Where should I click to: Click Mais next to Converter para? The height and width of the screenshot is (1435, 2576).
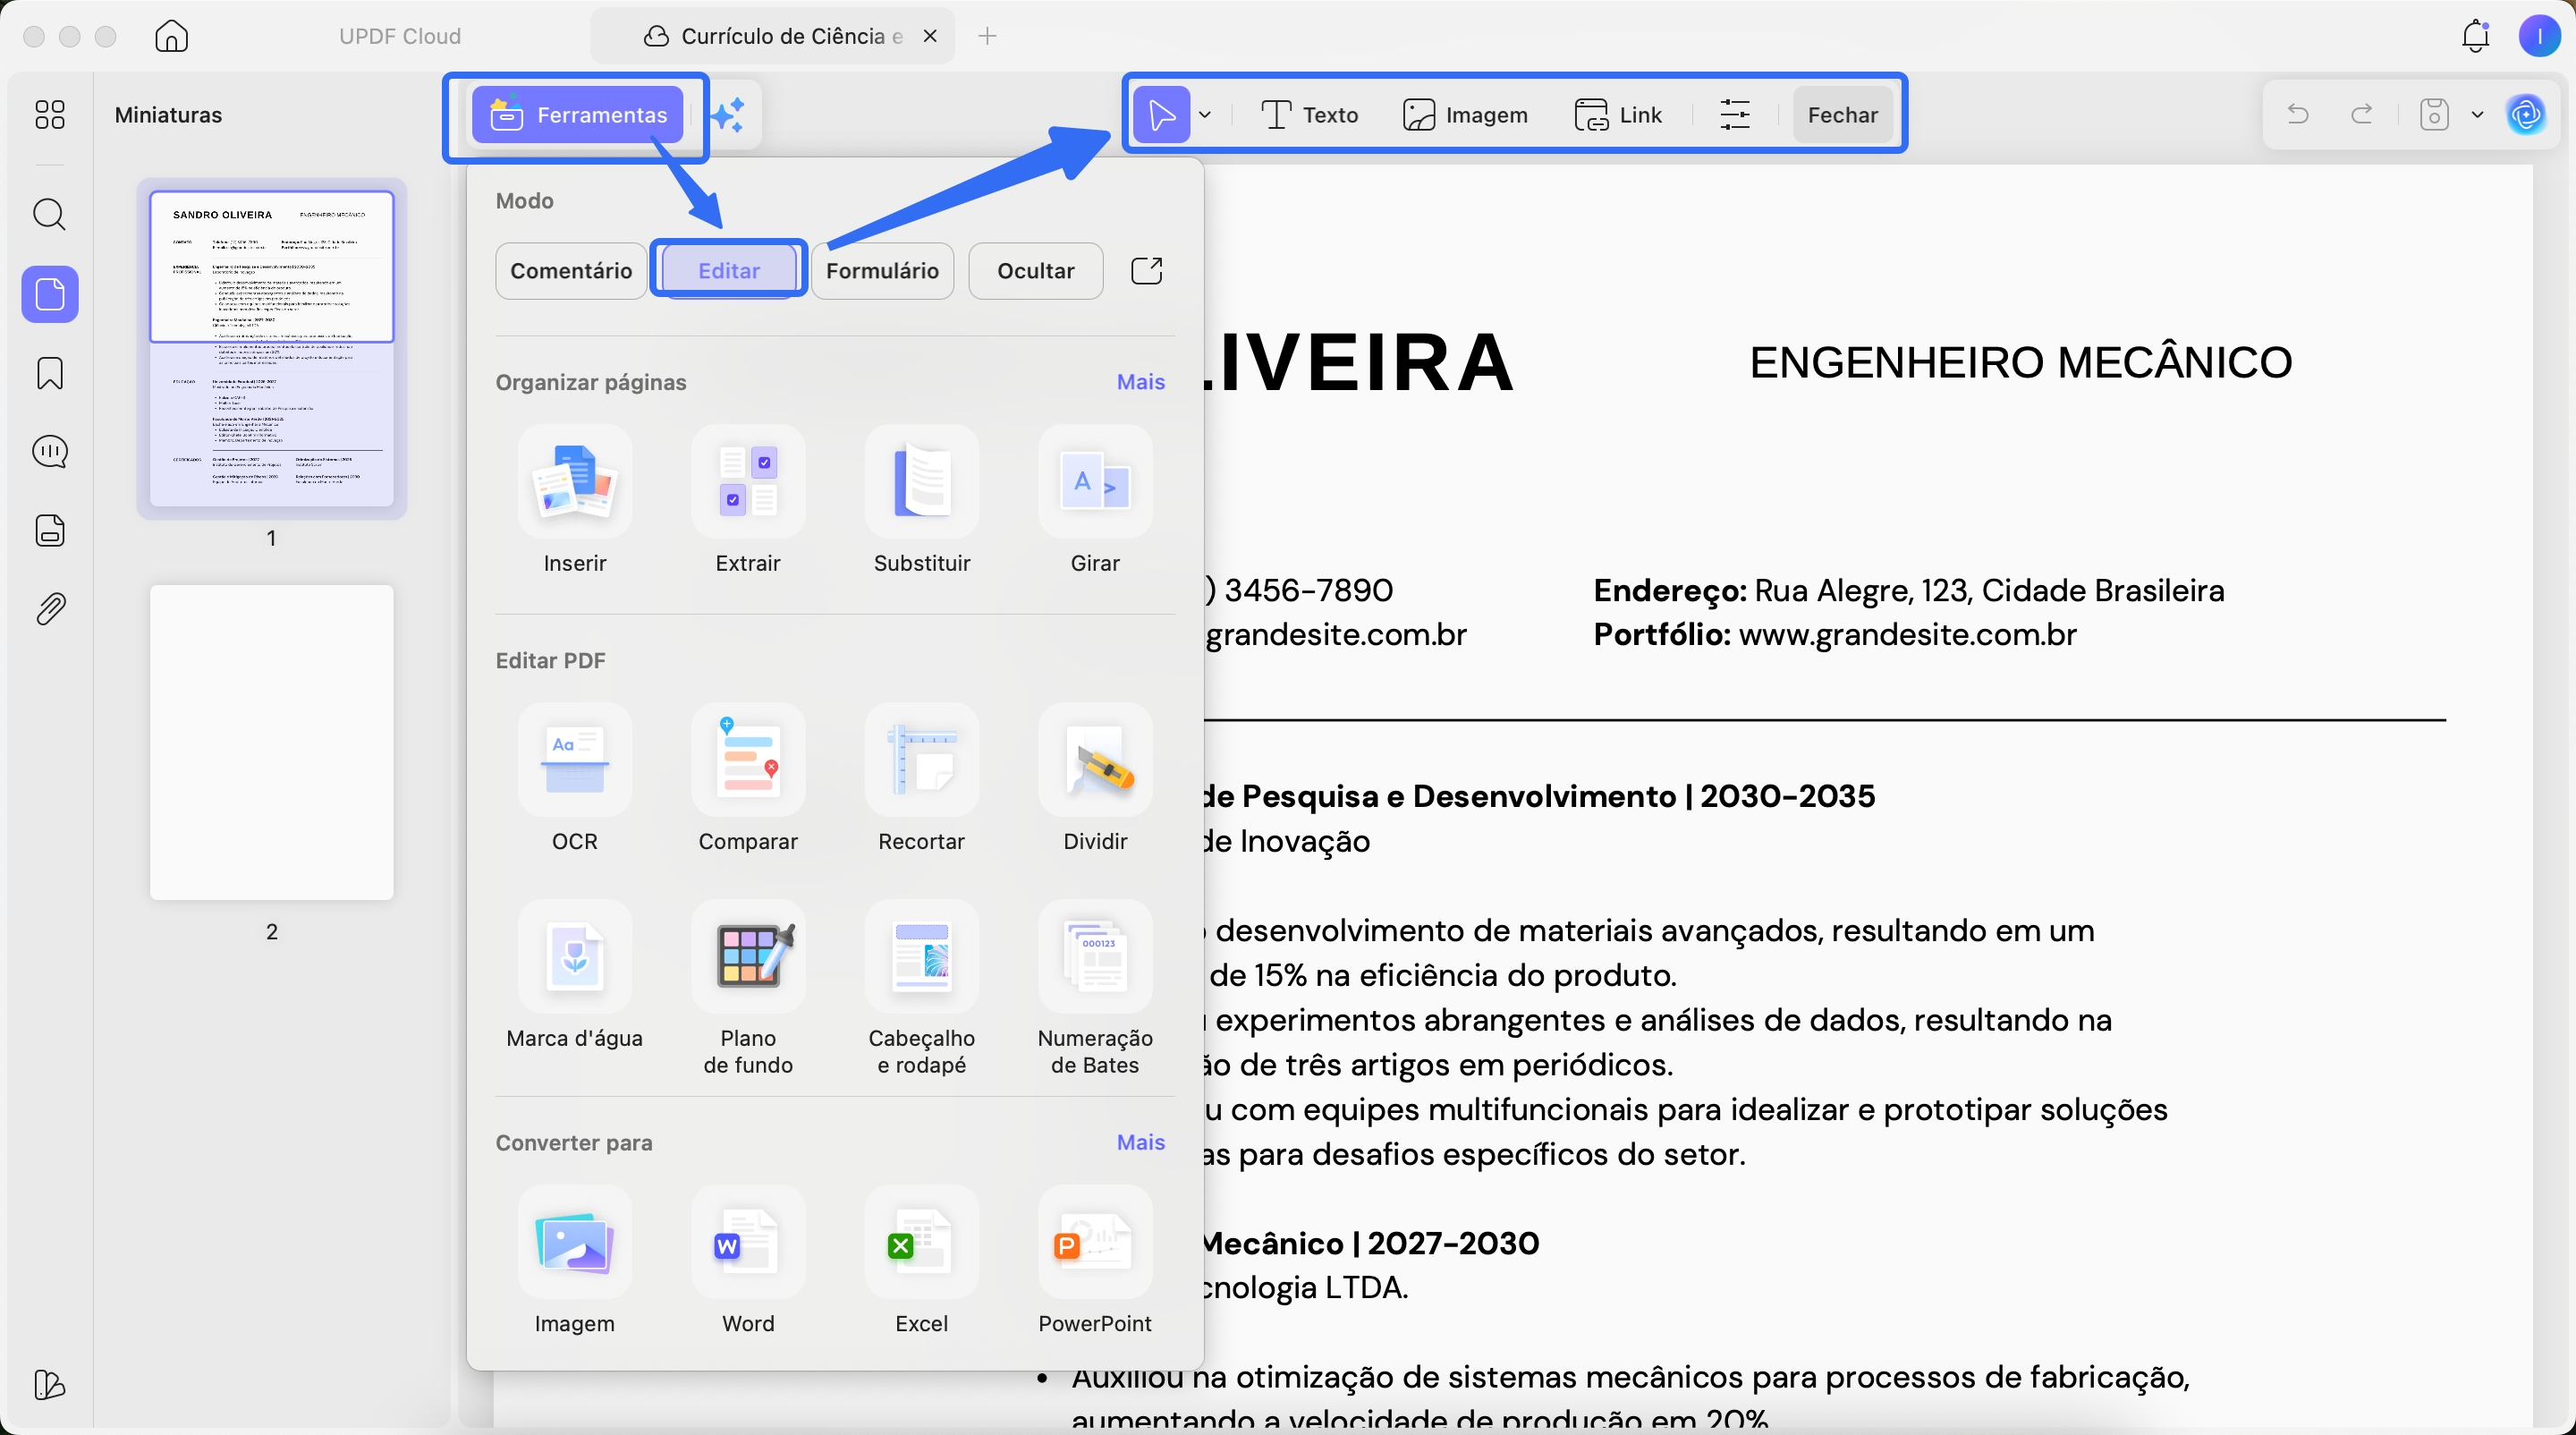1140,1142
